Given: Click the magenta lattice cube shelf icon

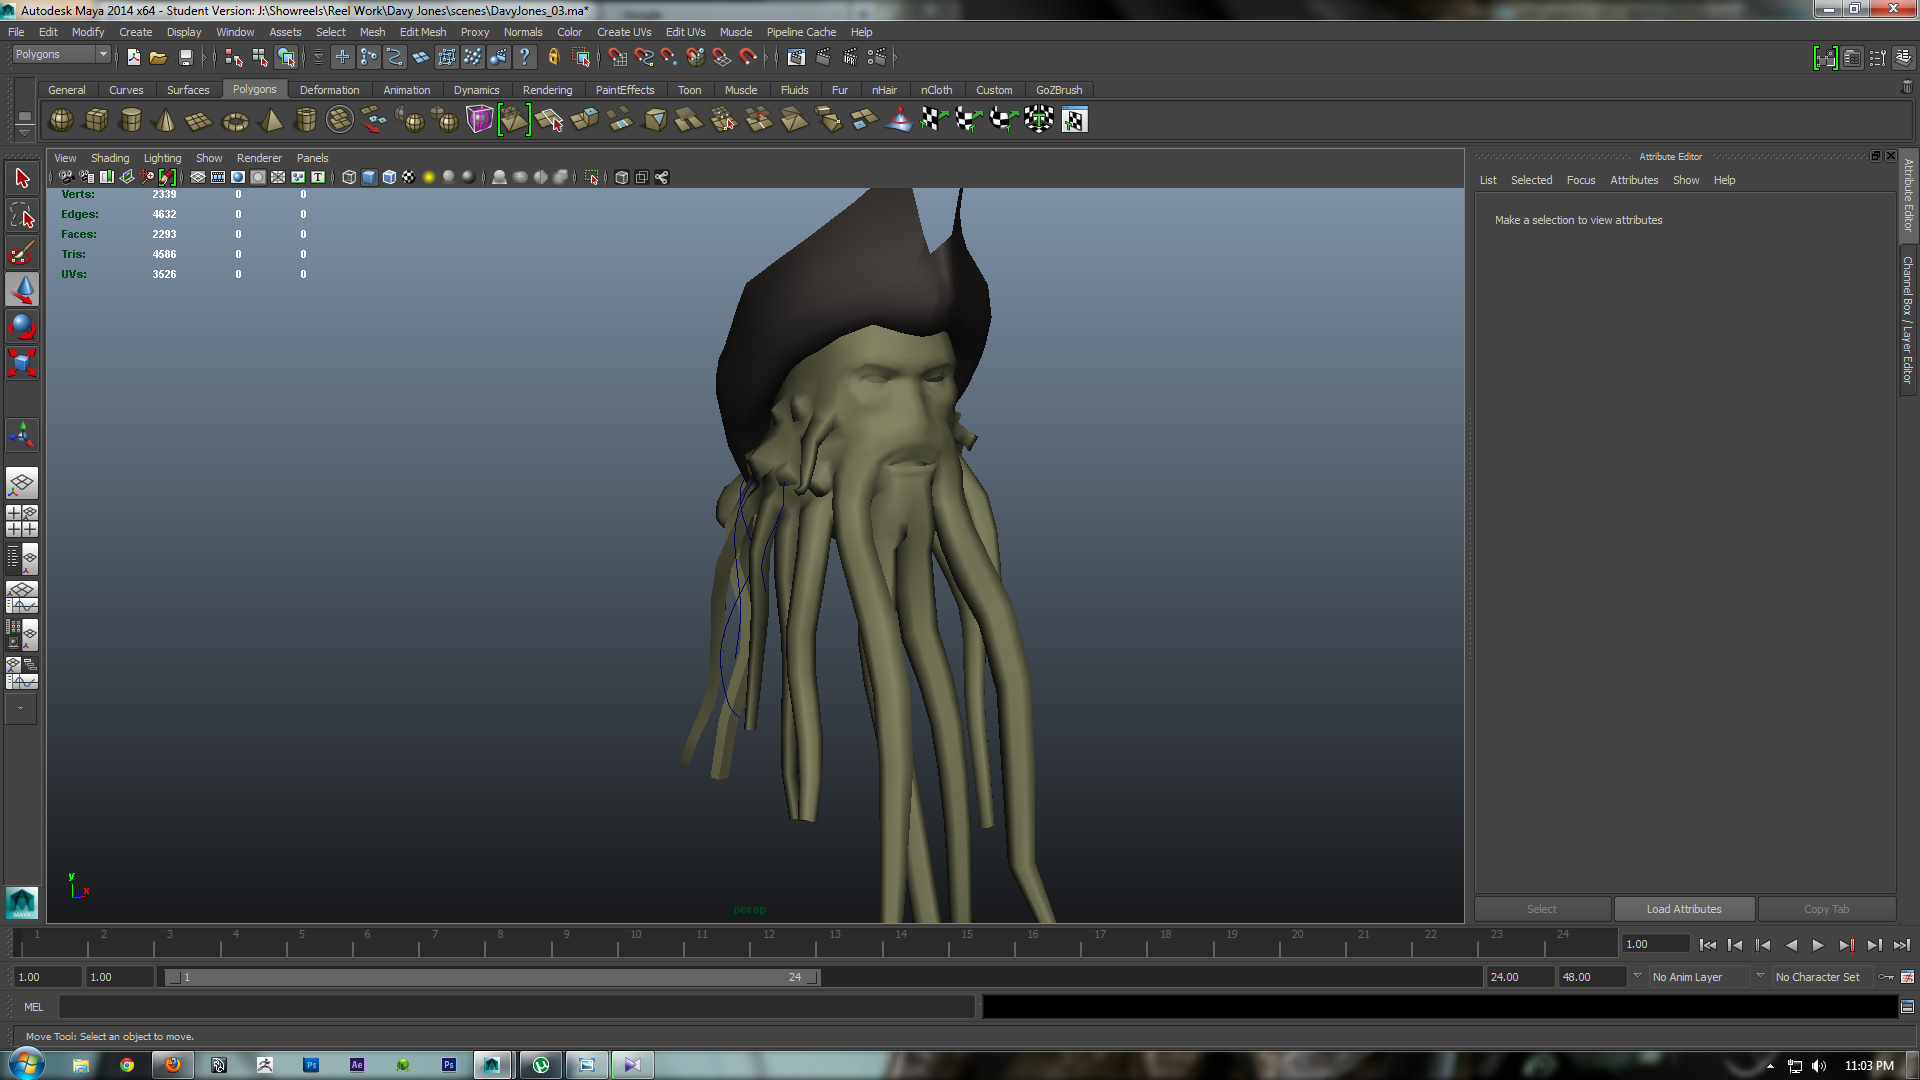Looking at the screenshot, I should [x=479, y=120].
